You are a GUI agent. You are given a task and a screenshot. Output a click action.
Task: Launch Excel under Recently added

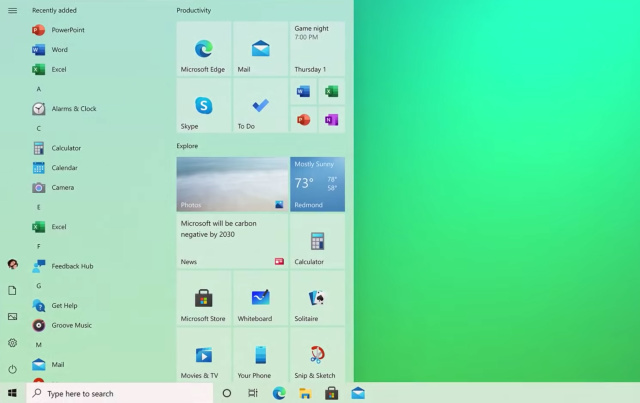49,69
